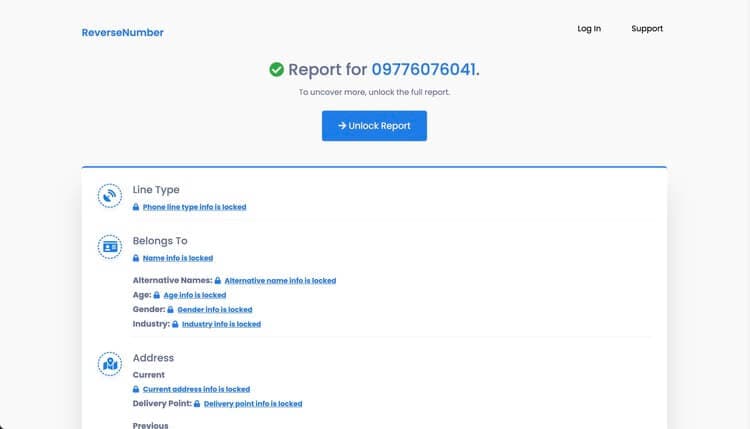Open 'Phone line type info is locked' link
This screenshot has height=429, width=750.
(194, 207)
